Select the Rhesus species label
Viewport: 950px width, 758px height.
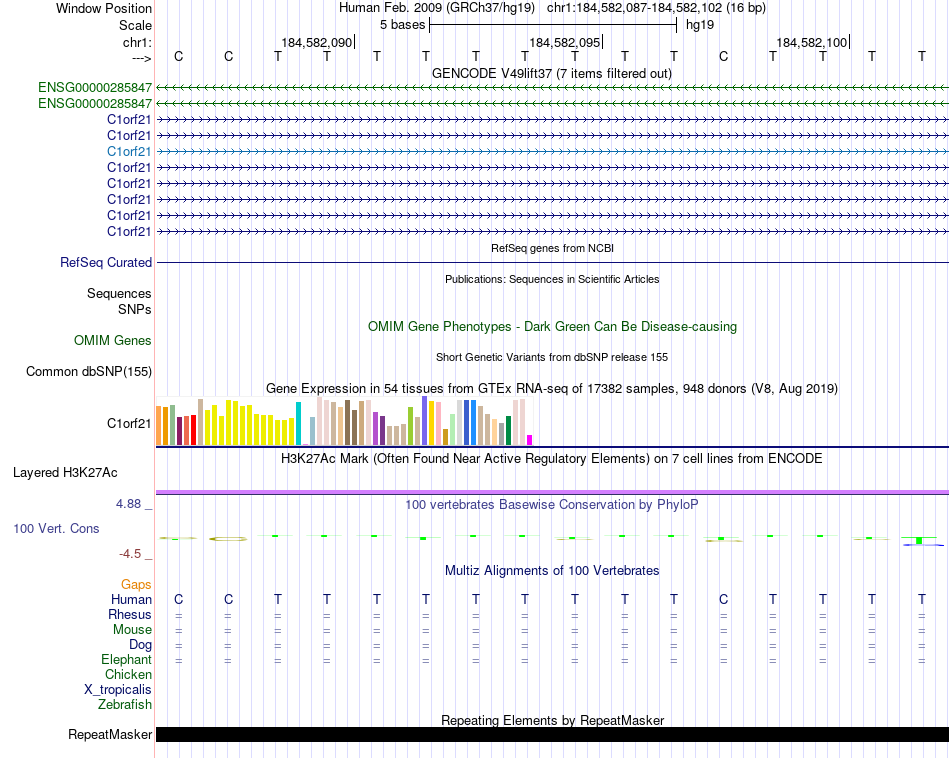(x=130, y=614)
